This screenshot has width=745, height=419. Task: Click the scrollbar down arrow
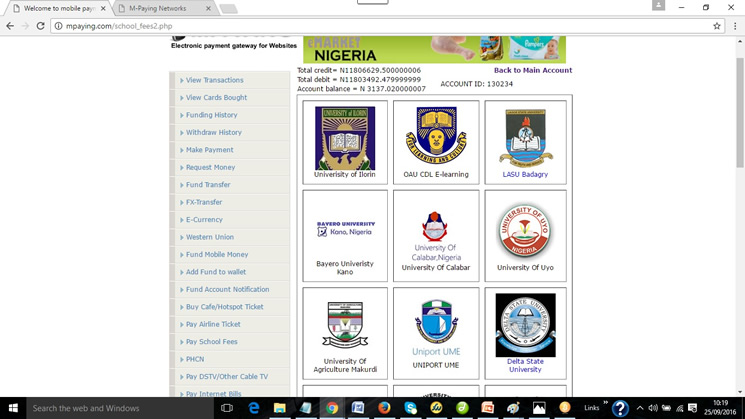coord(740,392)
